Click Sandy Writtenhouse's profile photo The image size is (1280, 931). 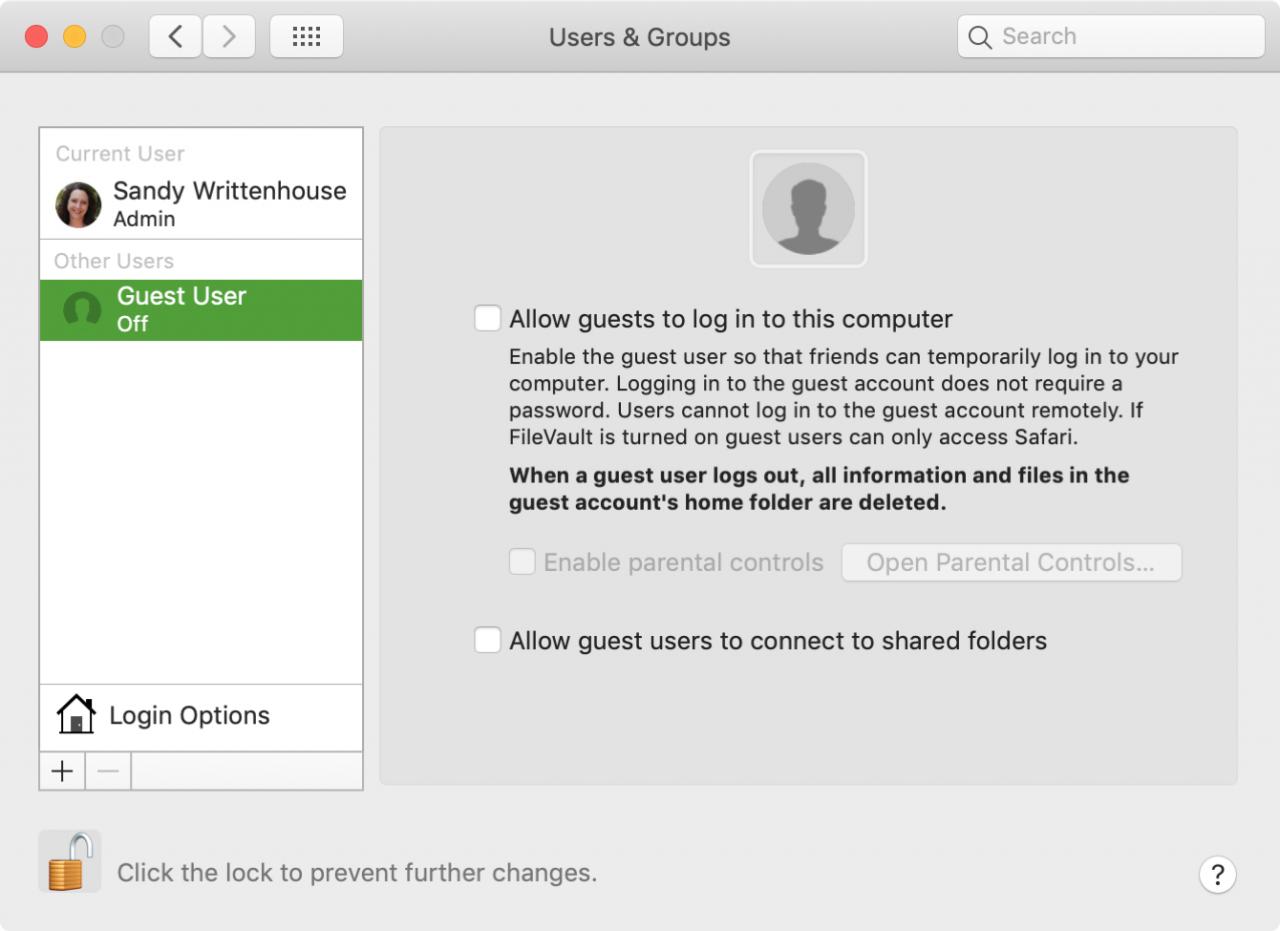[x=78, y=205]
